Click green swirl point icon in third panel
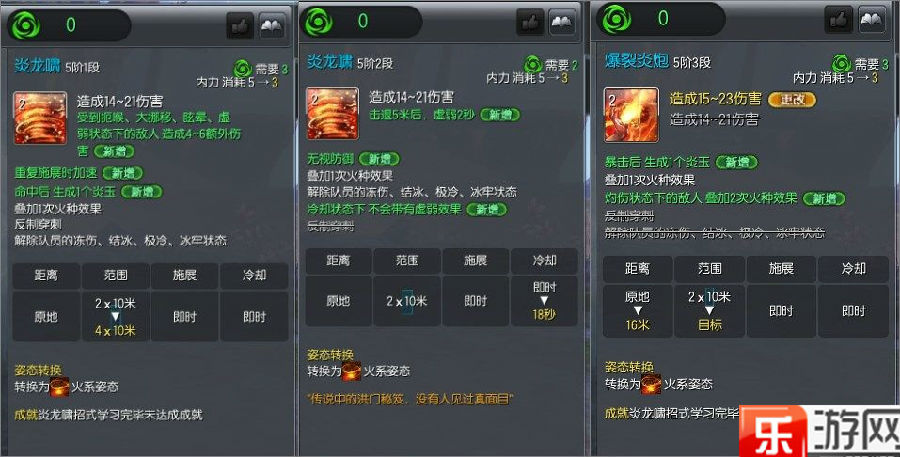 [616, 19]
